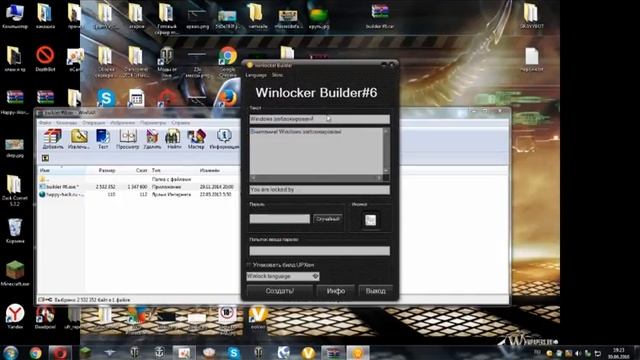Click the 'You are locked by' text field
Image resolution: width=640 pixels, height=360 pixels.
tap(320, 190)
